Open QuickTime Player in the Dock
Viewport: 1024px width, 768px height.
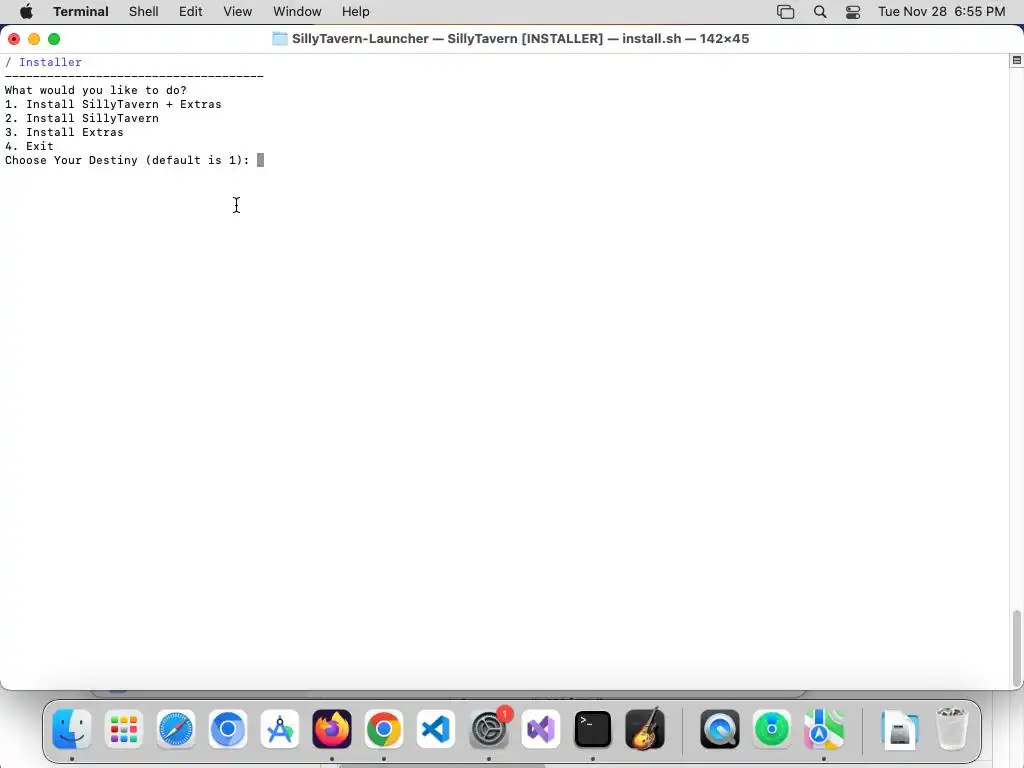(x=720, y=729)
